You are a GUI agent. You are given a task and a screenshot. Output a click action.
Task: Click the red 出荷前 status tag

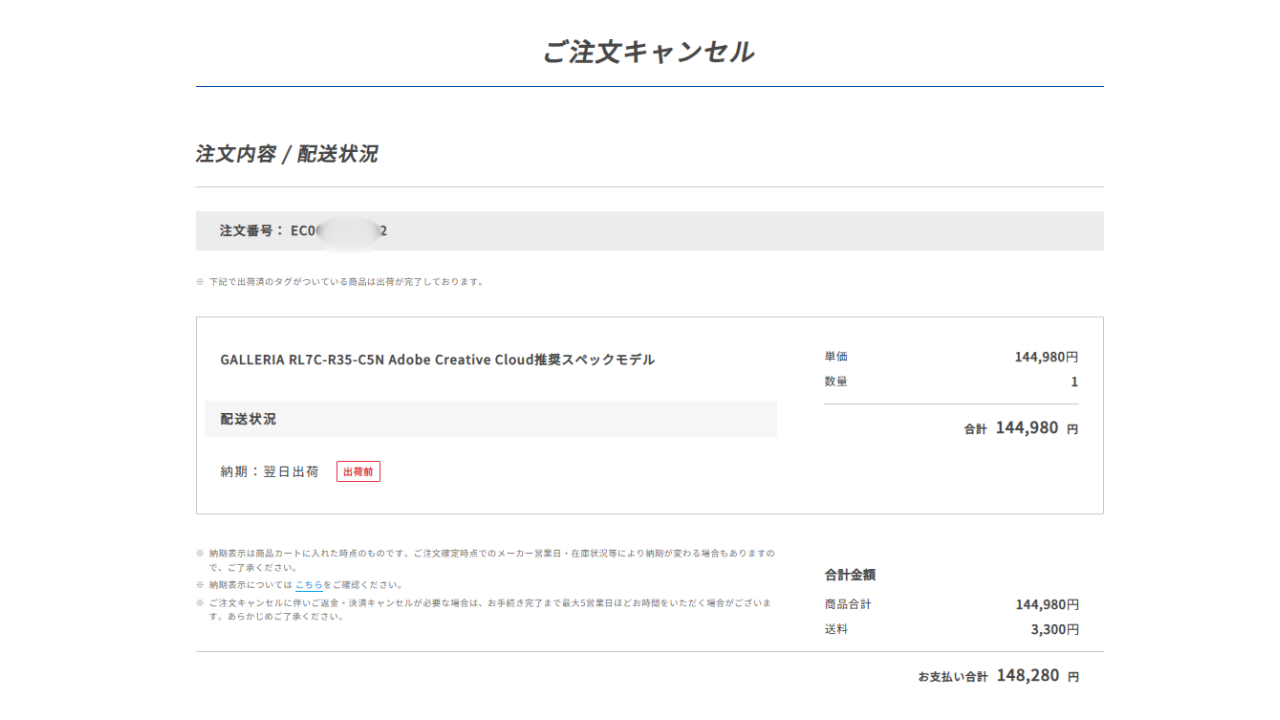click(358, 471)
